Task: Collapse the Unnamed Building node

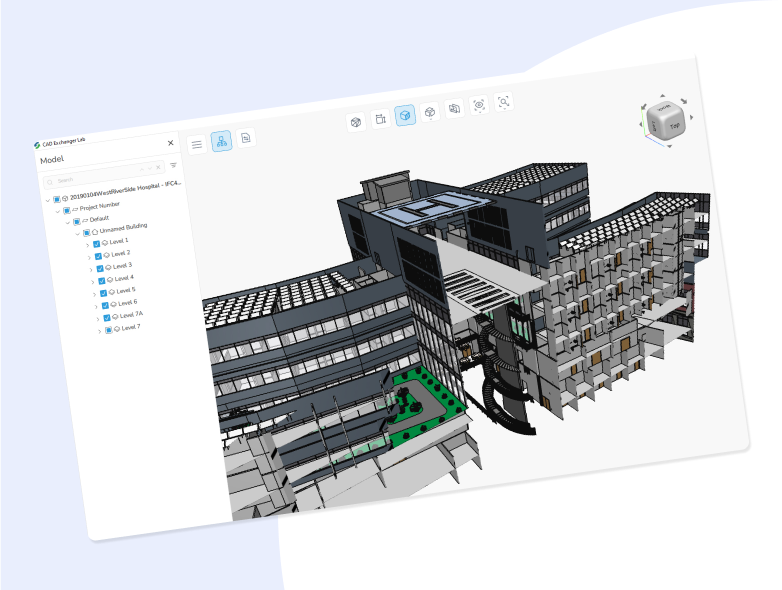Action: (77, 233)
